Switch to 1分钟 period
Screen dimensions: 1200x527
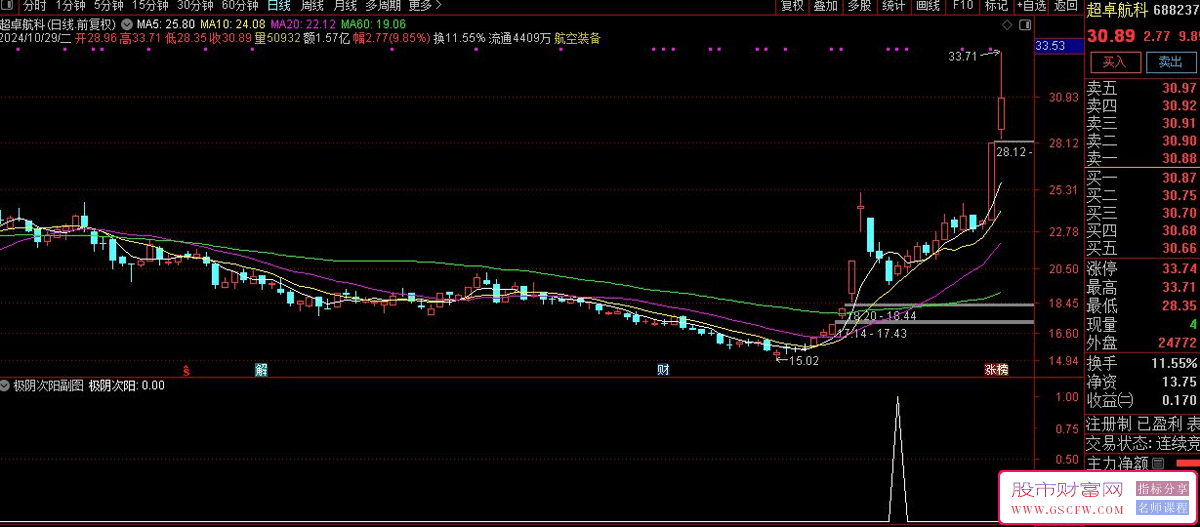[x=71, y=6]
